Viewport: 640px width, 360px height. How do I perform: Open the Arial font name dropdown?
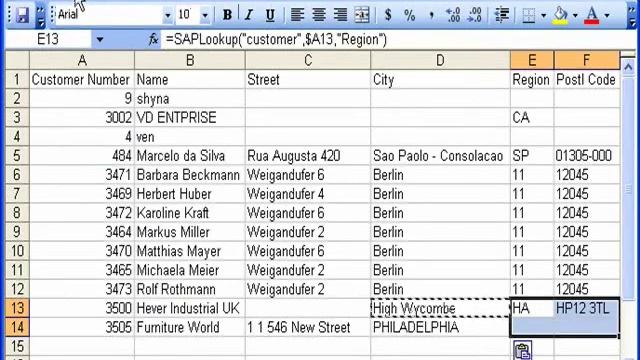[167, 16]
